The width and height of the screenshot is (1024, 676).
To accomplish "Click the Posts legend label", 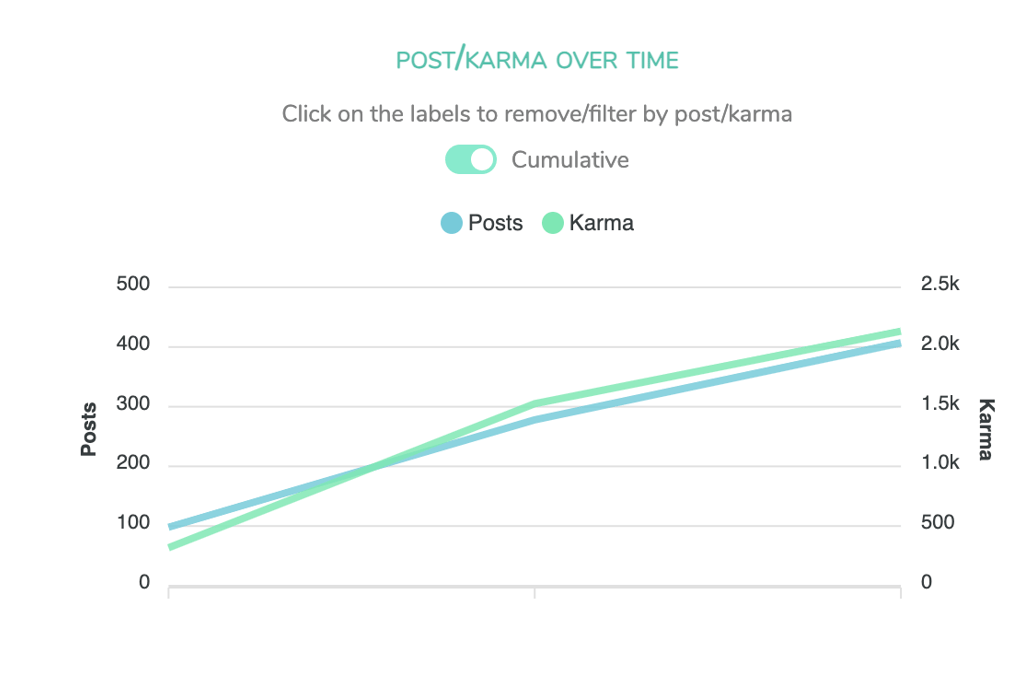I will point(496,223).
